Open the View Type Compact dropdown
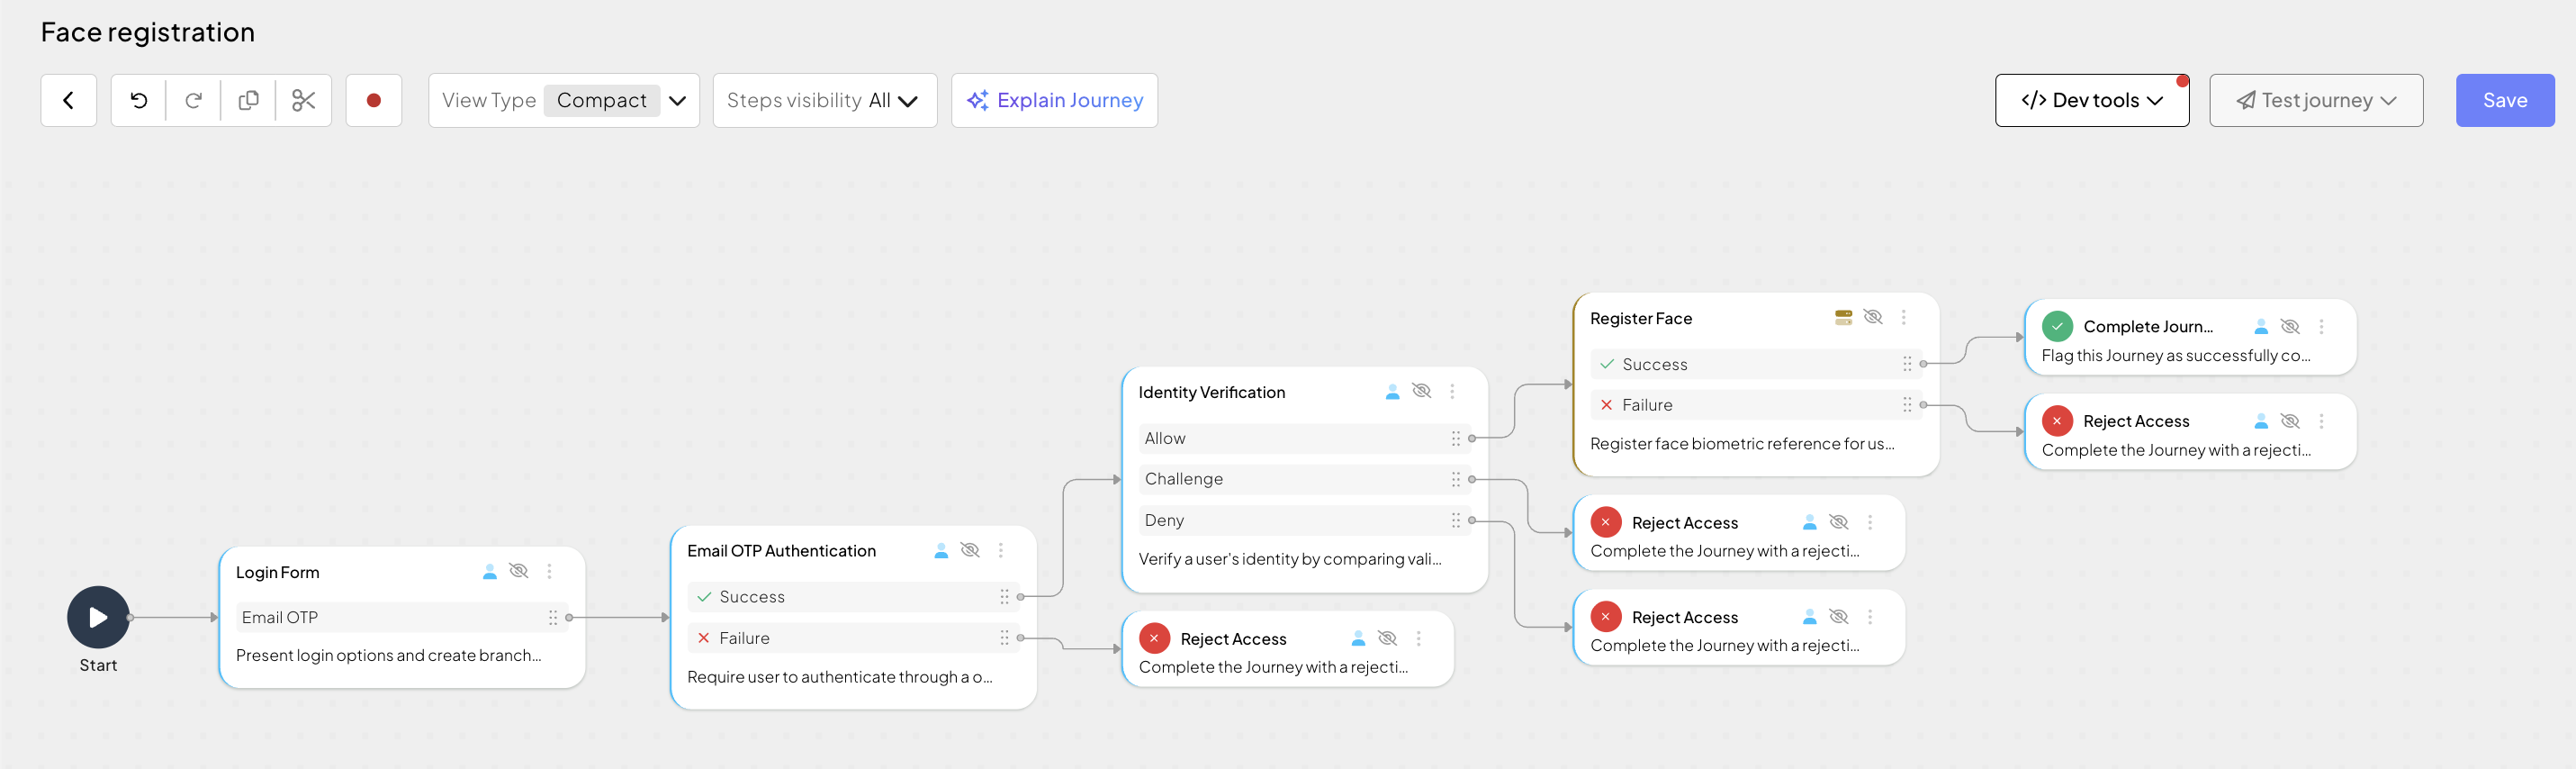Viewport: 2576px width, 769px height. coord(564,100)
